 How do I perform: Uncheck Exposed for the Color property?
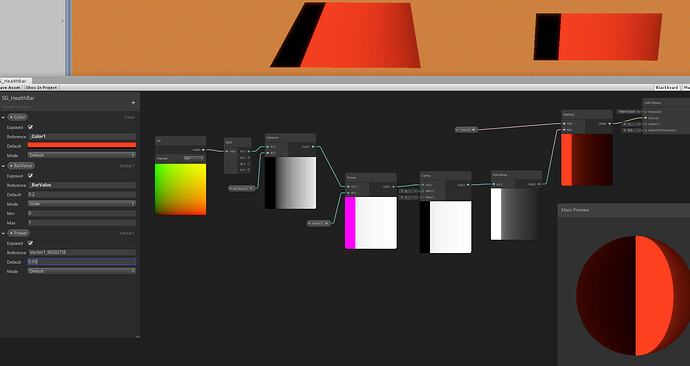point(30,127)
